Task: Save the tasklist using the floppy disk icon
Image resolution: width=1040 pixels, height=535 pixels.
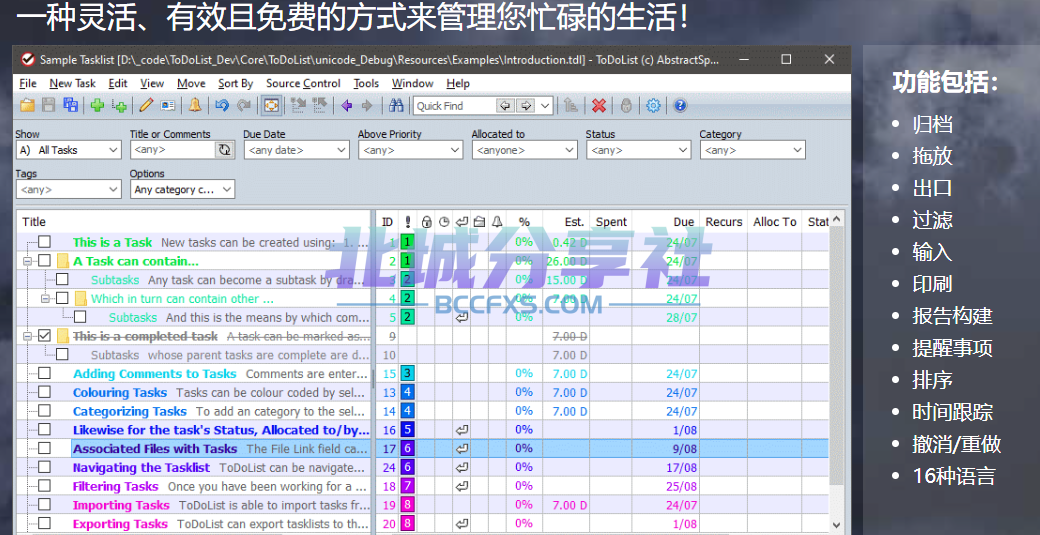Action: [48, 105]
